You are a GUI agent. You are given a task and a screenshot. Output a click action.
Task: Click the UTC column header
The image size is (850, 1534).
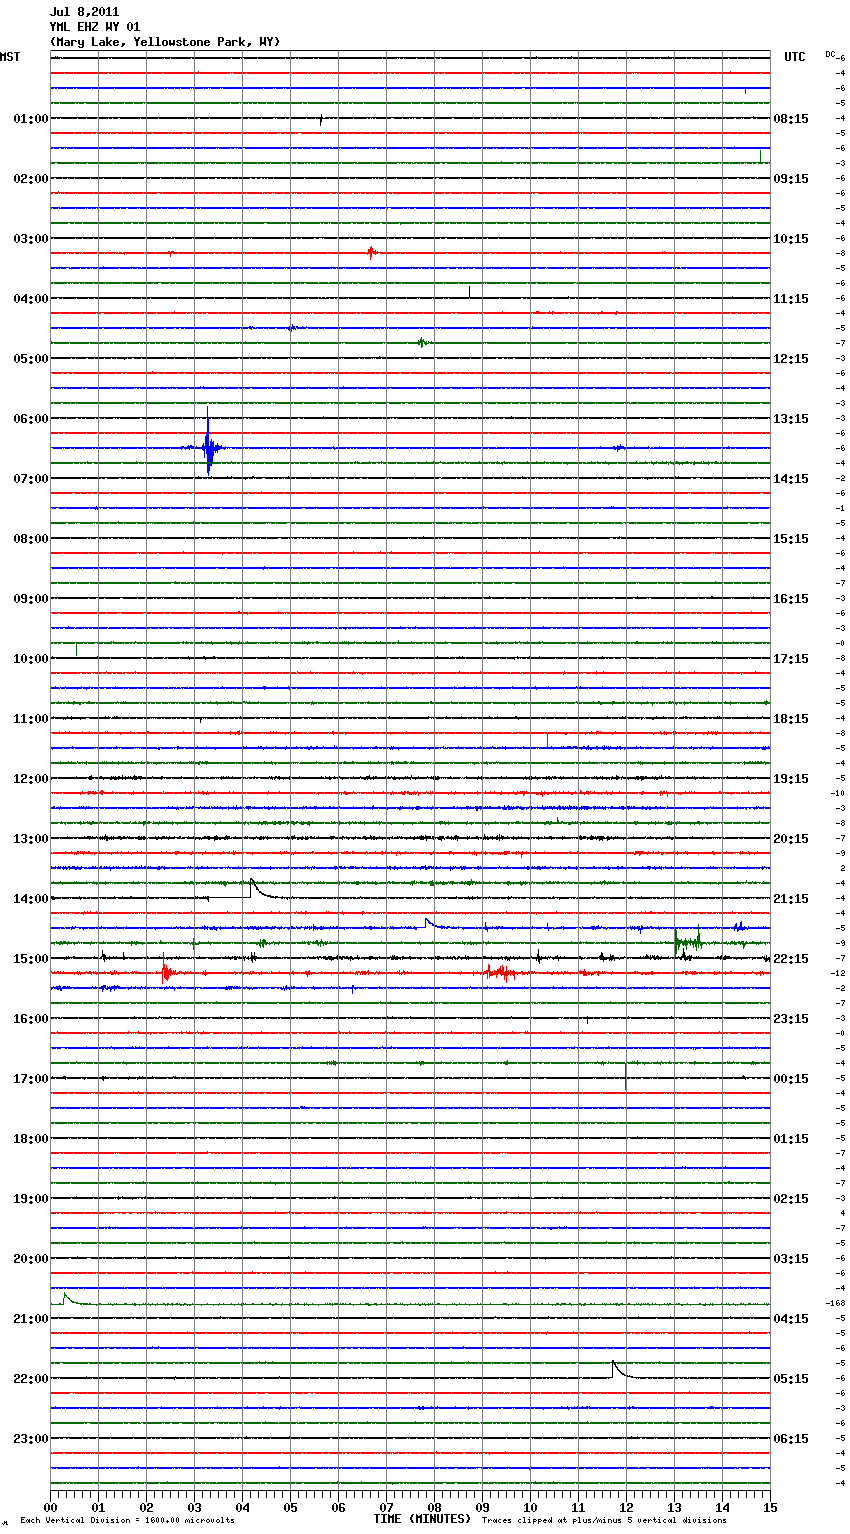click(x=794, y=57)
